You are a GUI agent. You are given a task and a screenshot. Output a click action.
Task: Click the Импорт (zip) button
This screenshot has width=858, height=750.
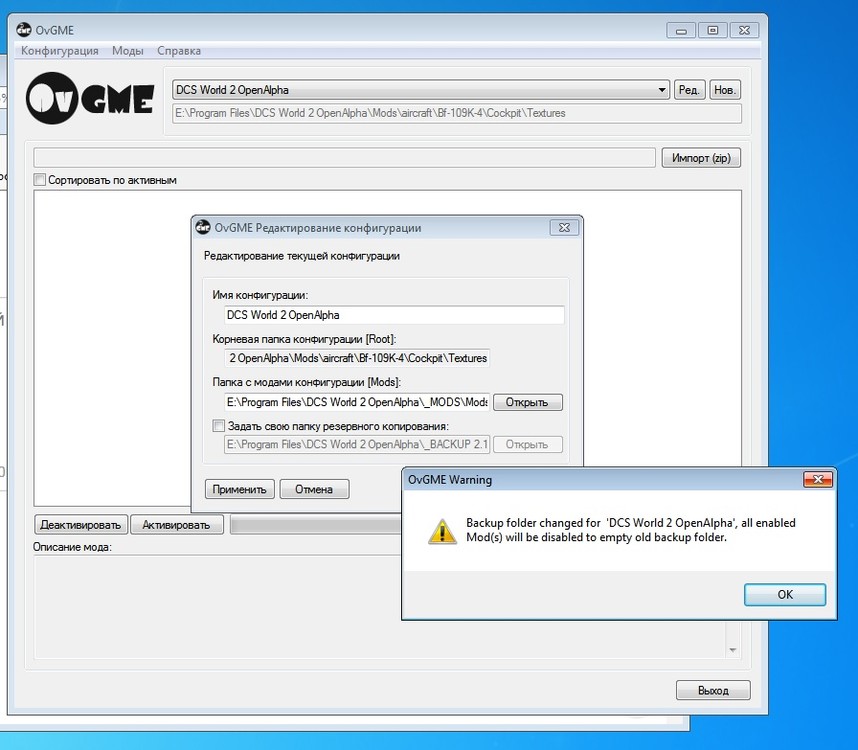tap(701, 158)
